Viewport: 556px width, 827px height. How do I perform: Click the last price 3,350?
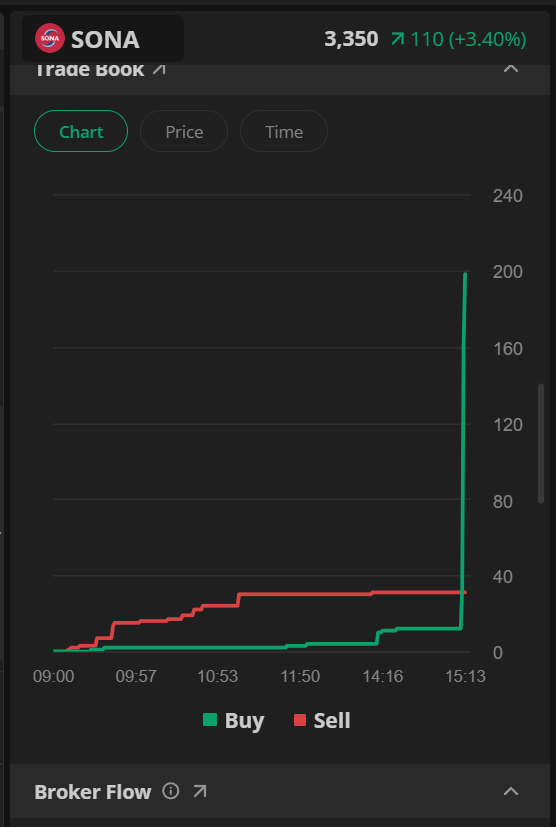point(351,39)
